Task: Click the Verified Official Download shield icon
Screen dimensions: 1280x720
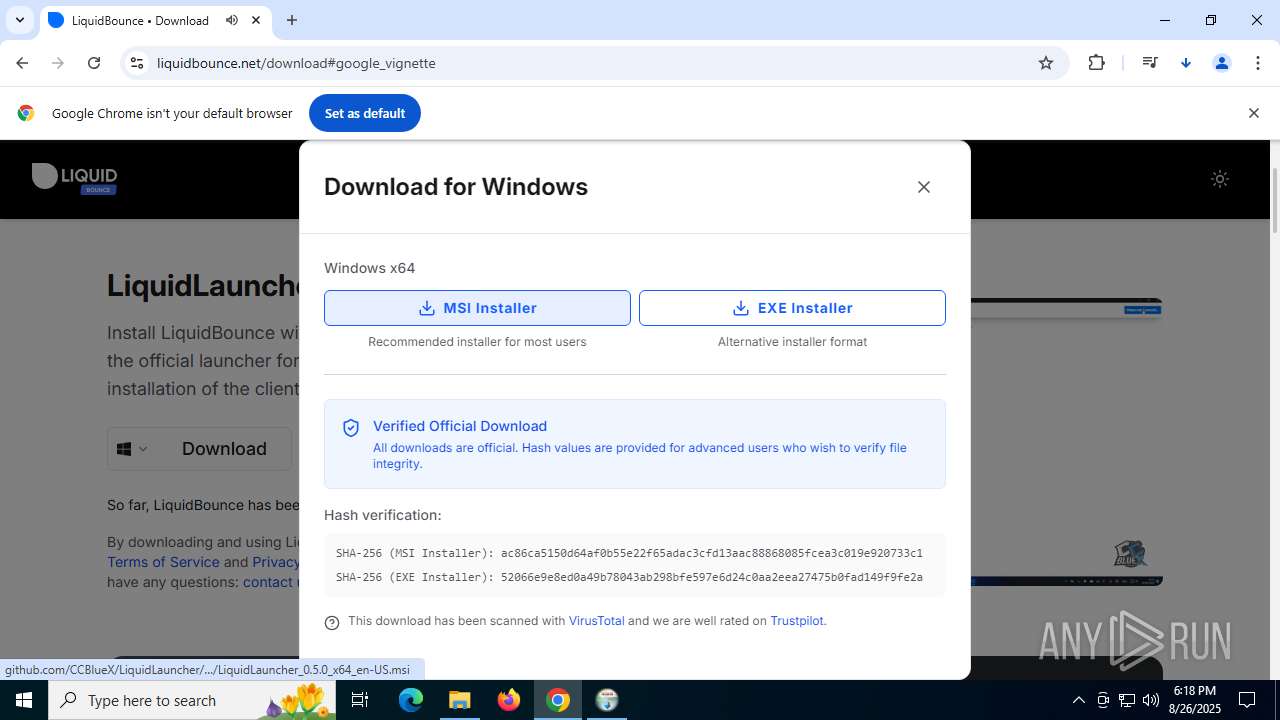Action: coord(351,428)
